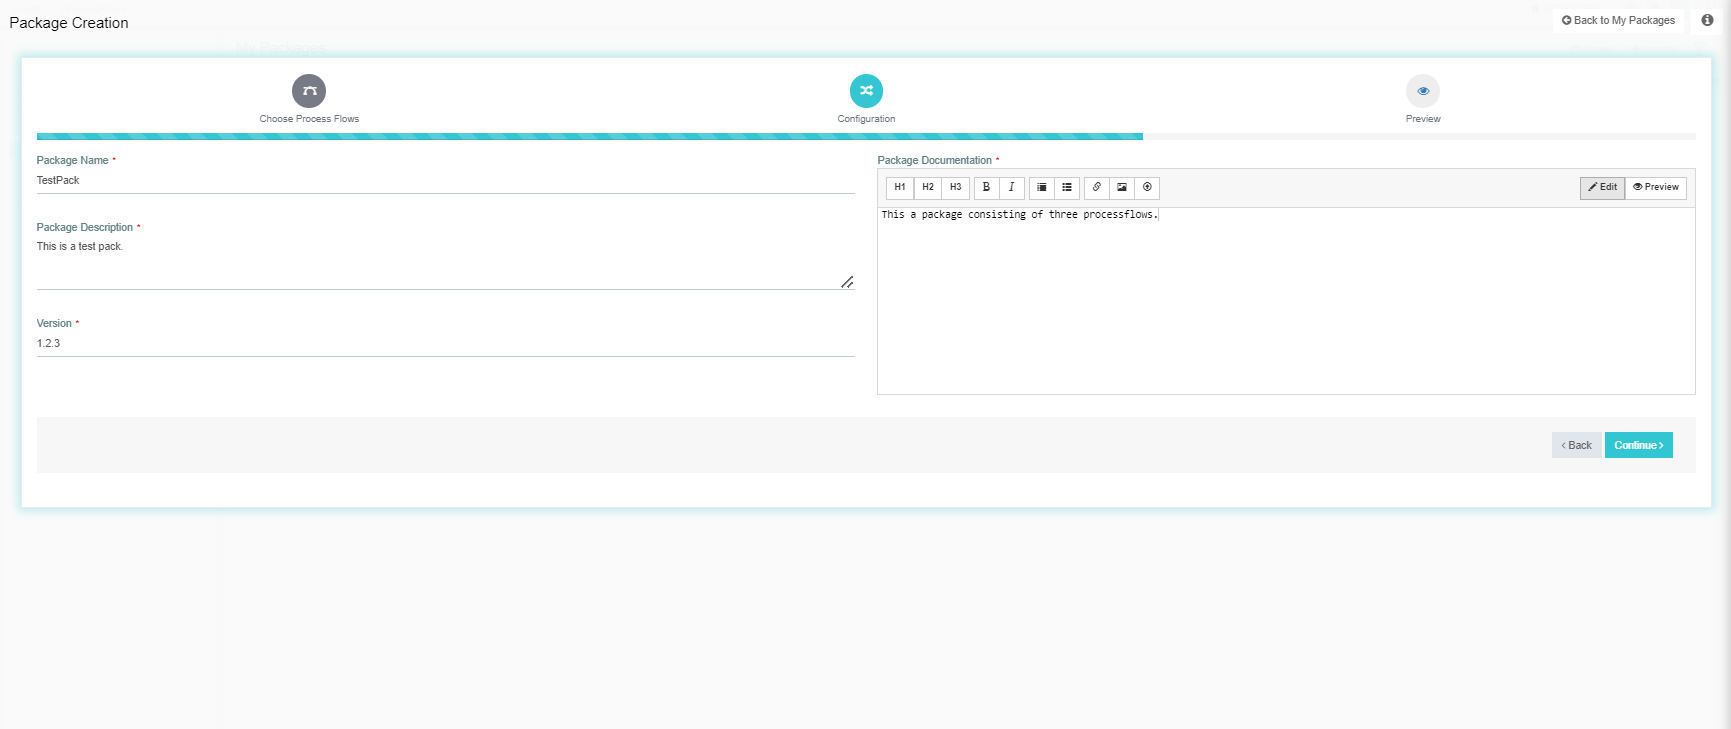Return via Back to My Packages

pyautogui.click(x=1618, y=20)
